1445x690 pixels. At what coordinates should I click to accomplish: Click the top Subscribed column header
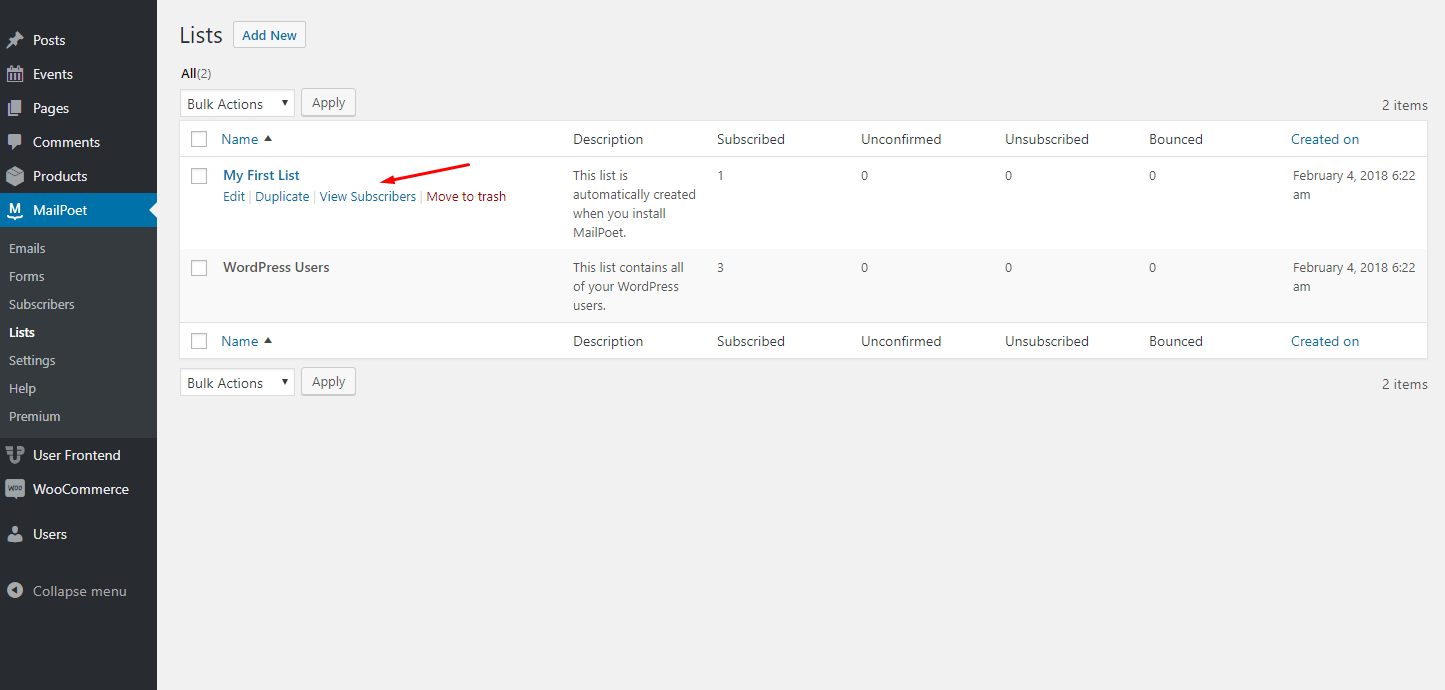[751, 139]
